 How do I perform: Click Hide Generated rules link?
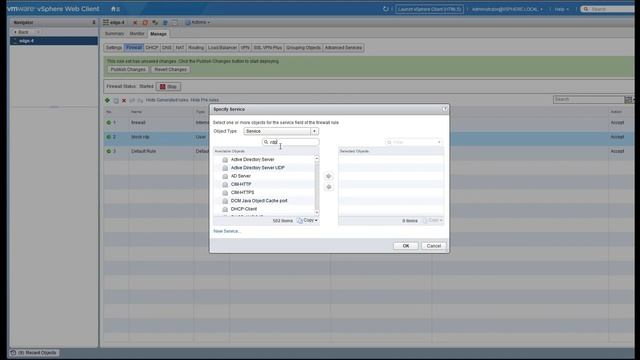point(167,100)
